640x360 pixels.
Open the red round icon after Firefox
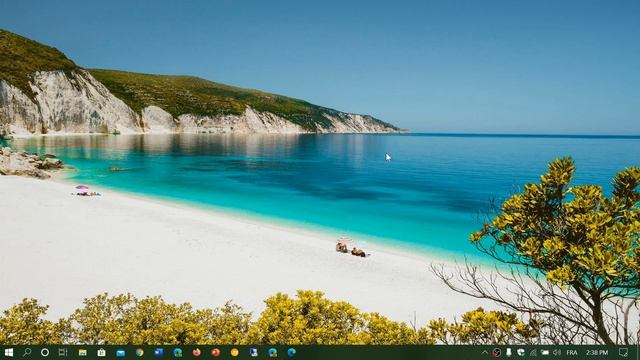[216, 352]
